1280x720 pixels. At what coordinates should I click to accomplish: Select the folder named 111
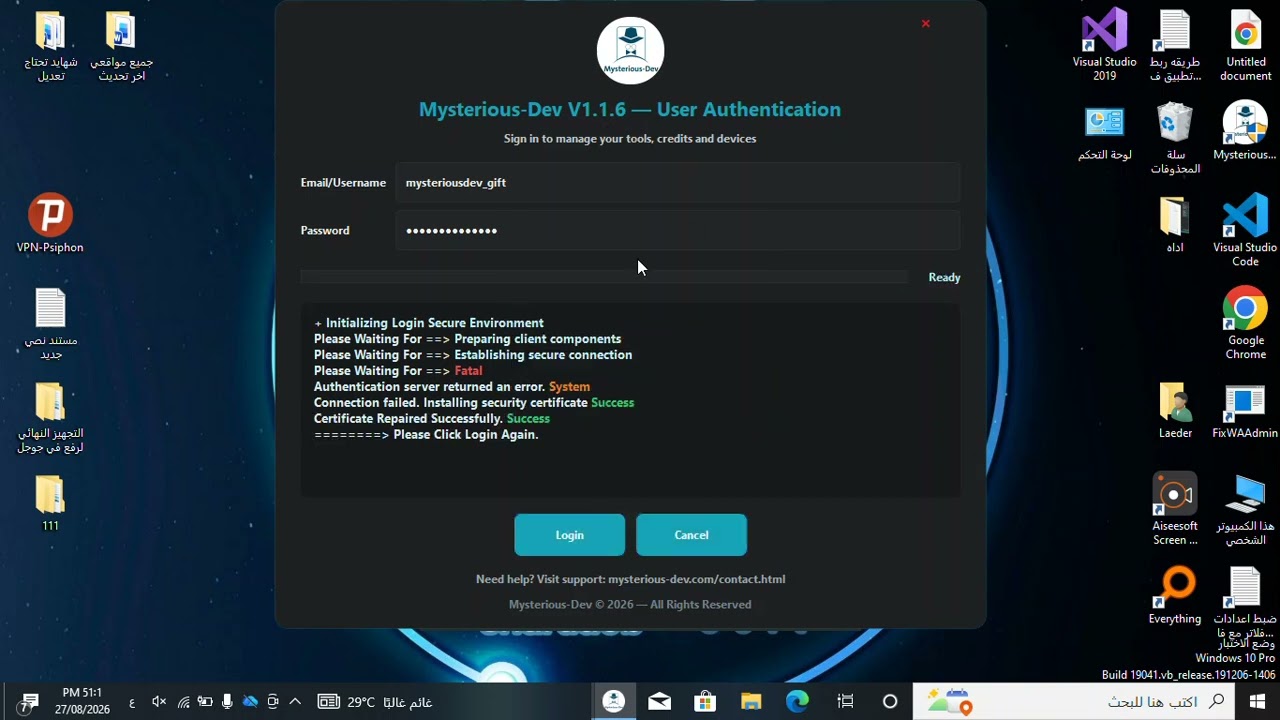[50, 503]
